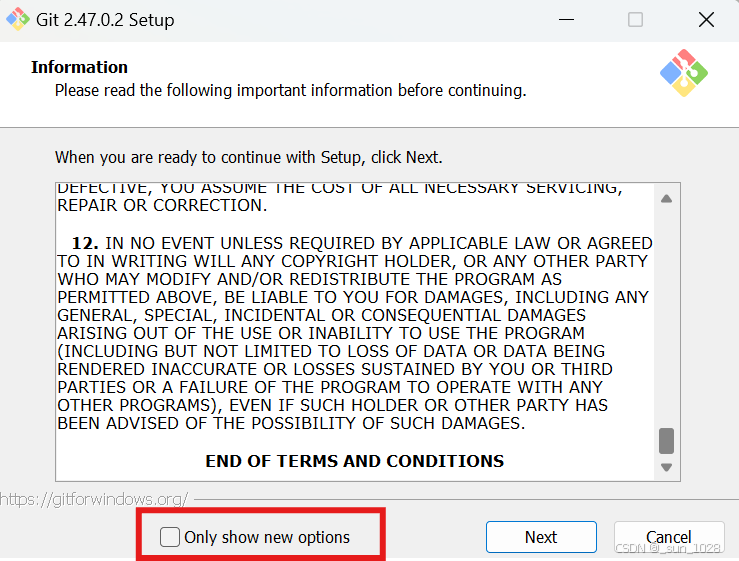739x561 pixels.
Task: Click the 'Please read the following important information' subtitle
Action: (290, 90)
